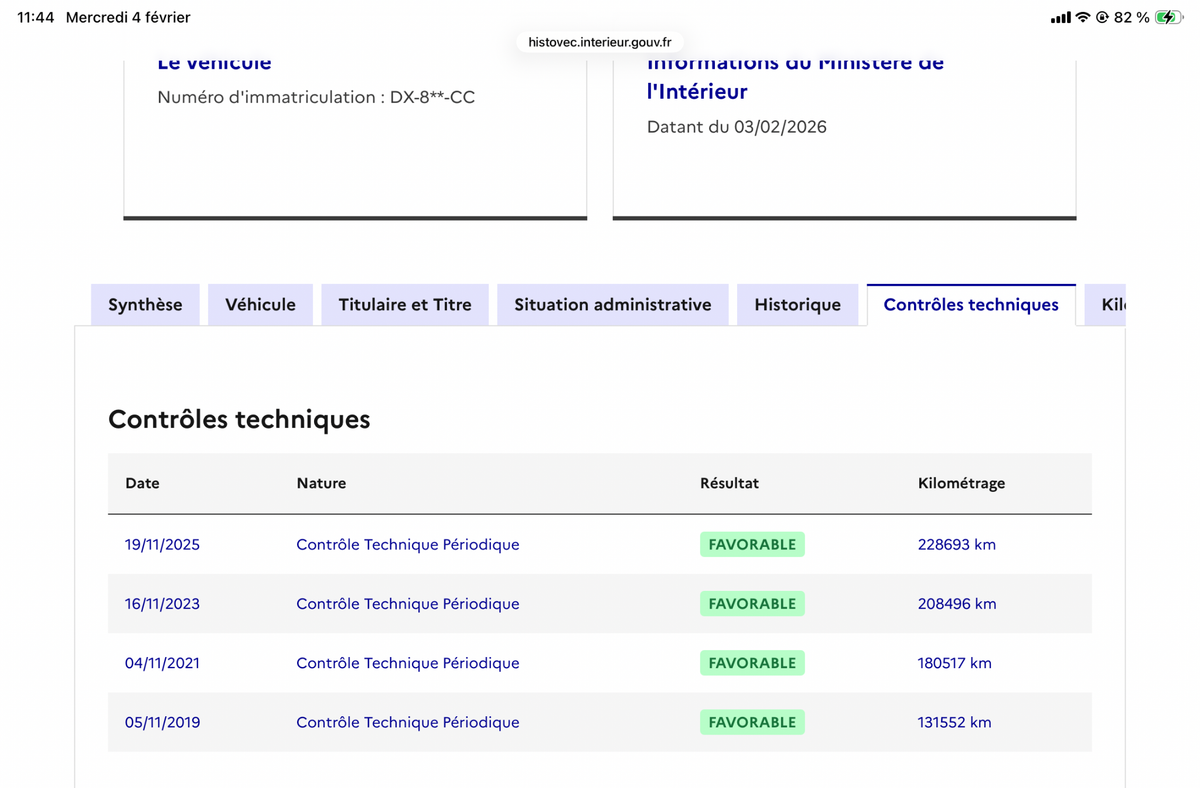Tap the cellular signal bars icon
This screenshot has width=1200, height=788.
(1060, 18)
